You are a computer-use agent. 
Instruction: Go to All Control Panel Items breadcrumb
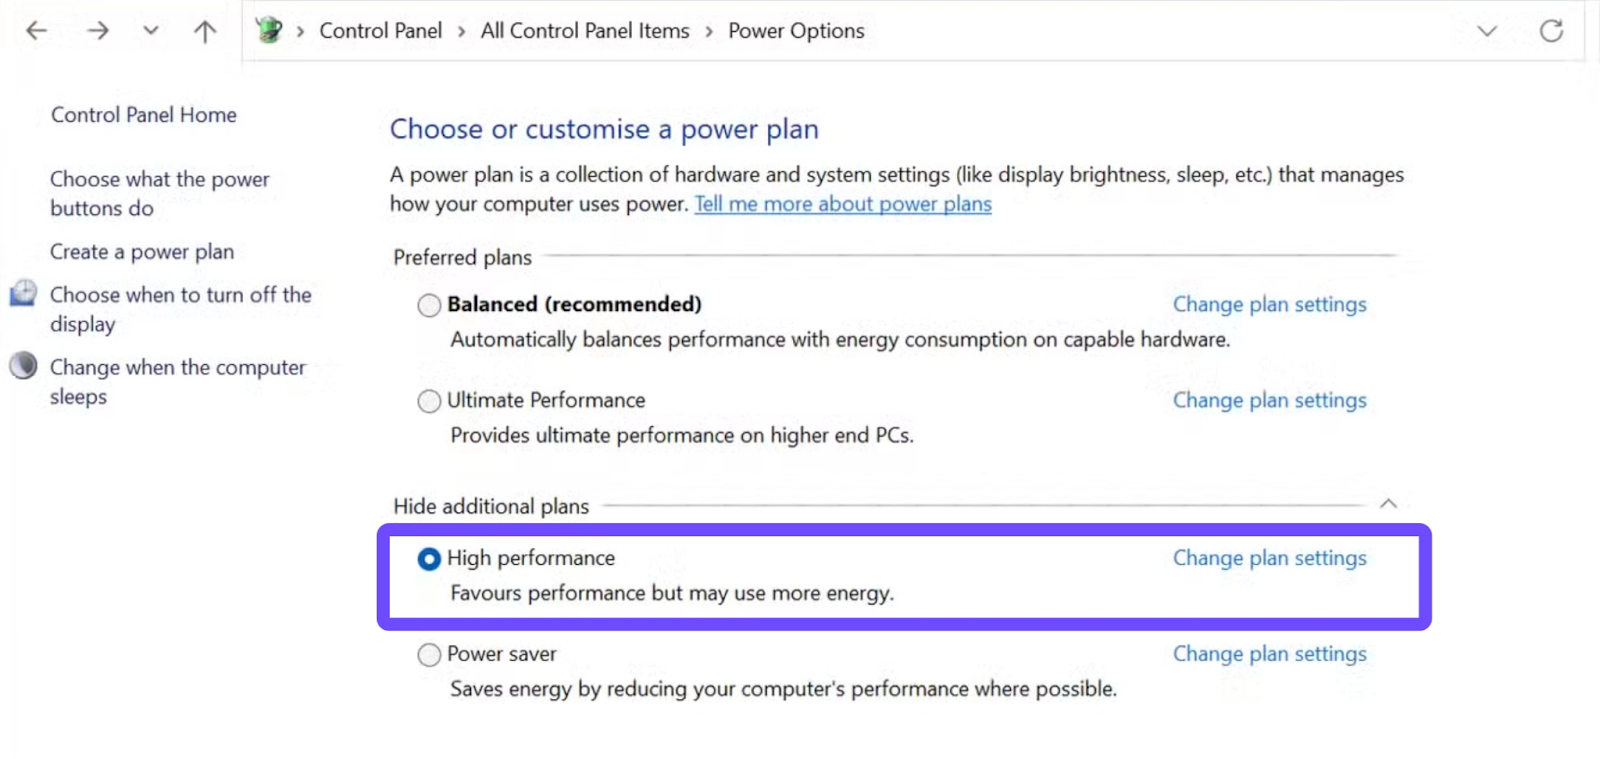585,31
